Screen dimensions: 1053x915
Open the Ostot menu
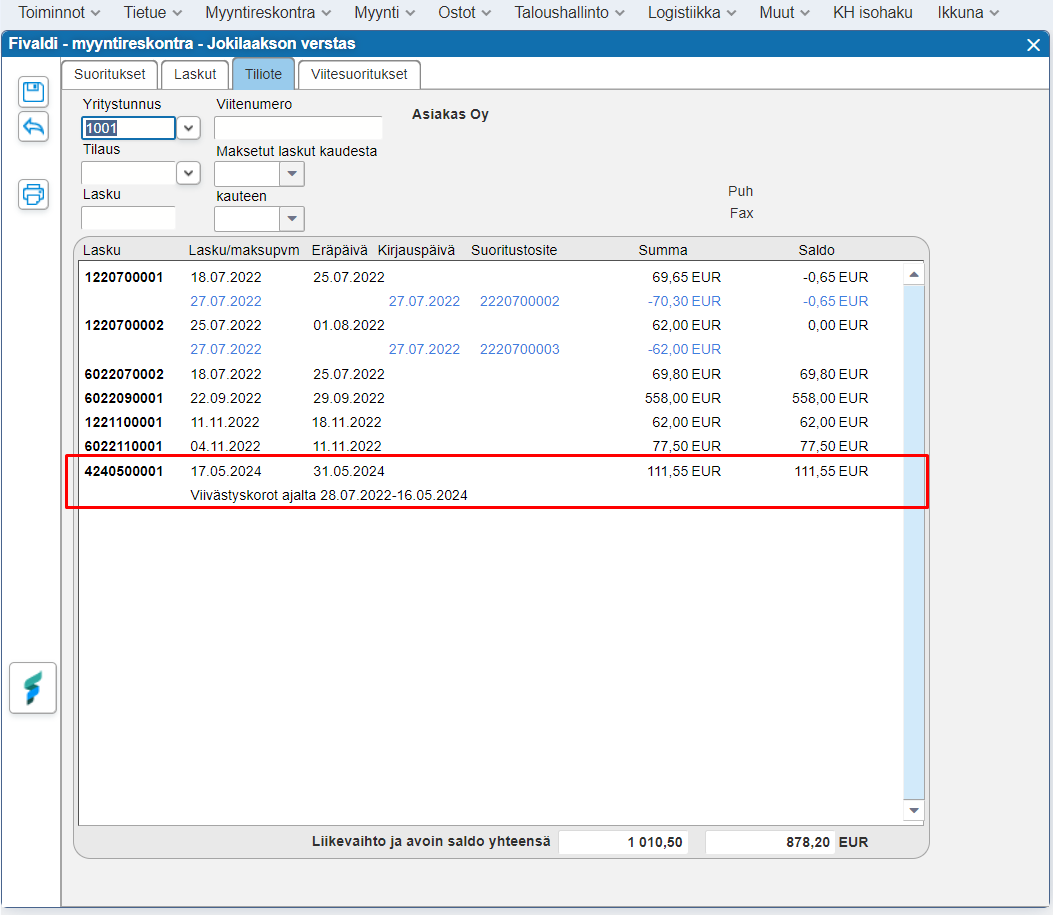[x=464, y=13]
